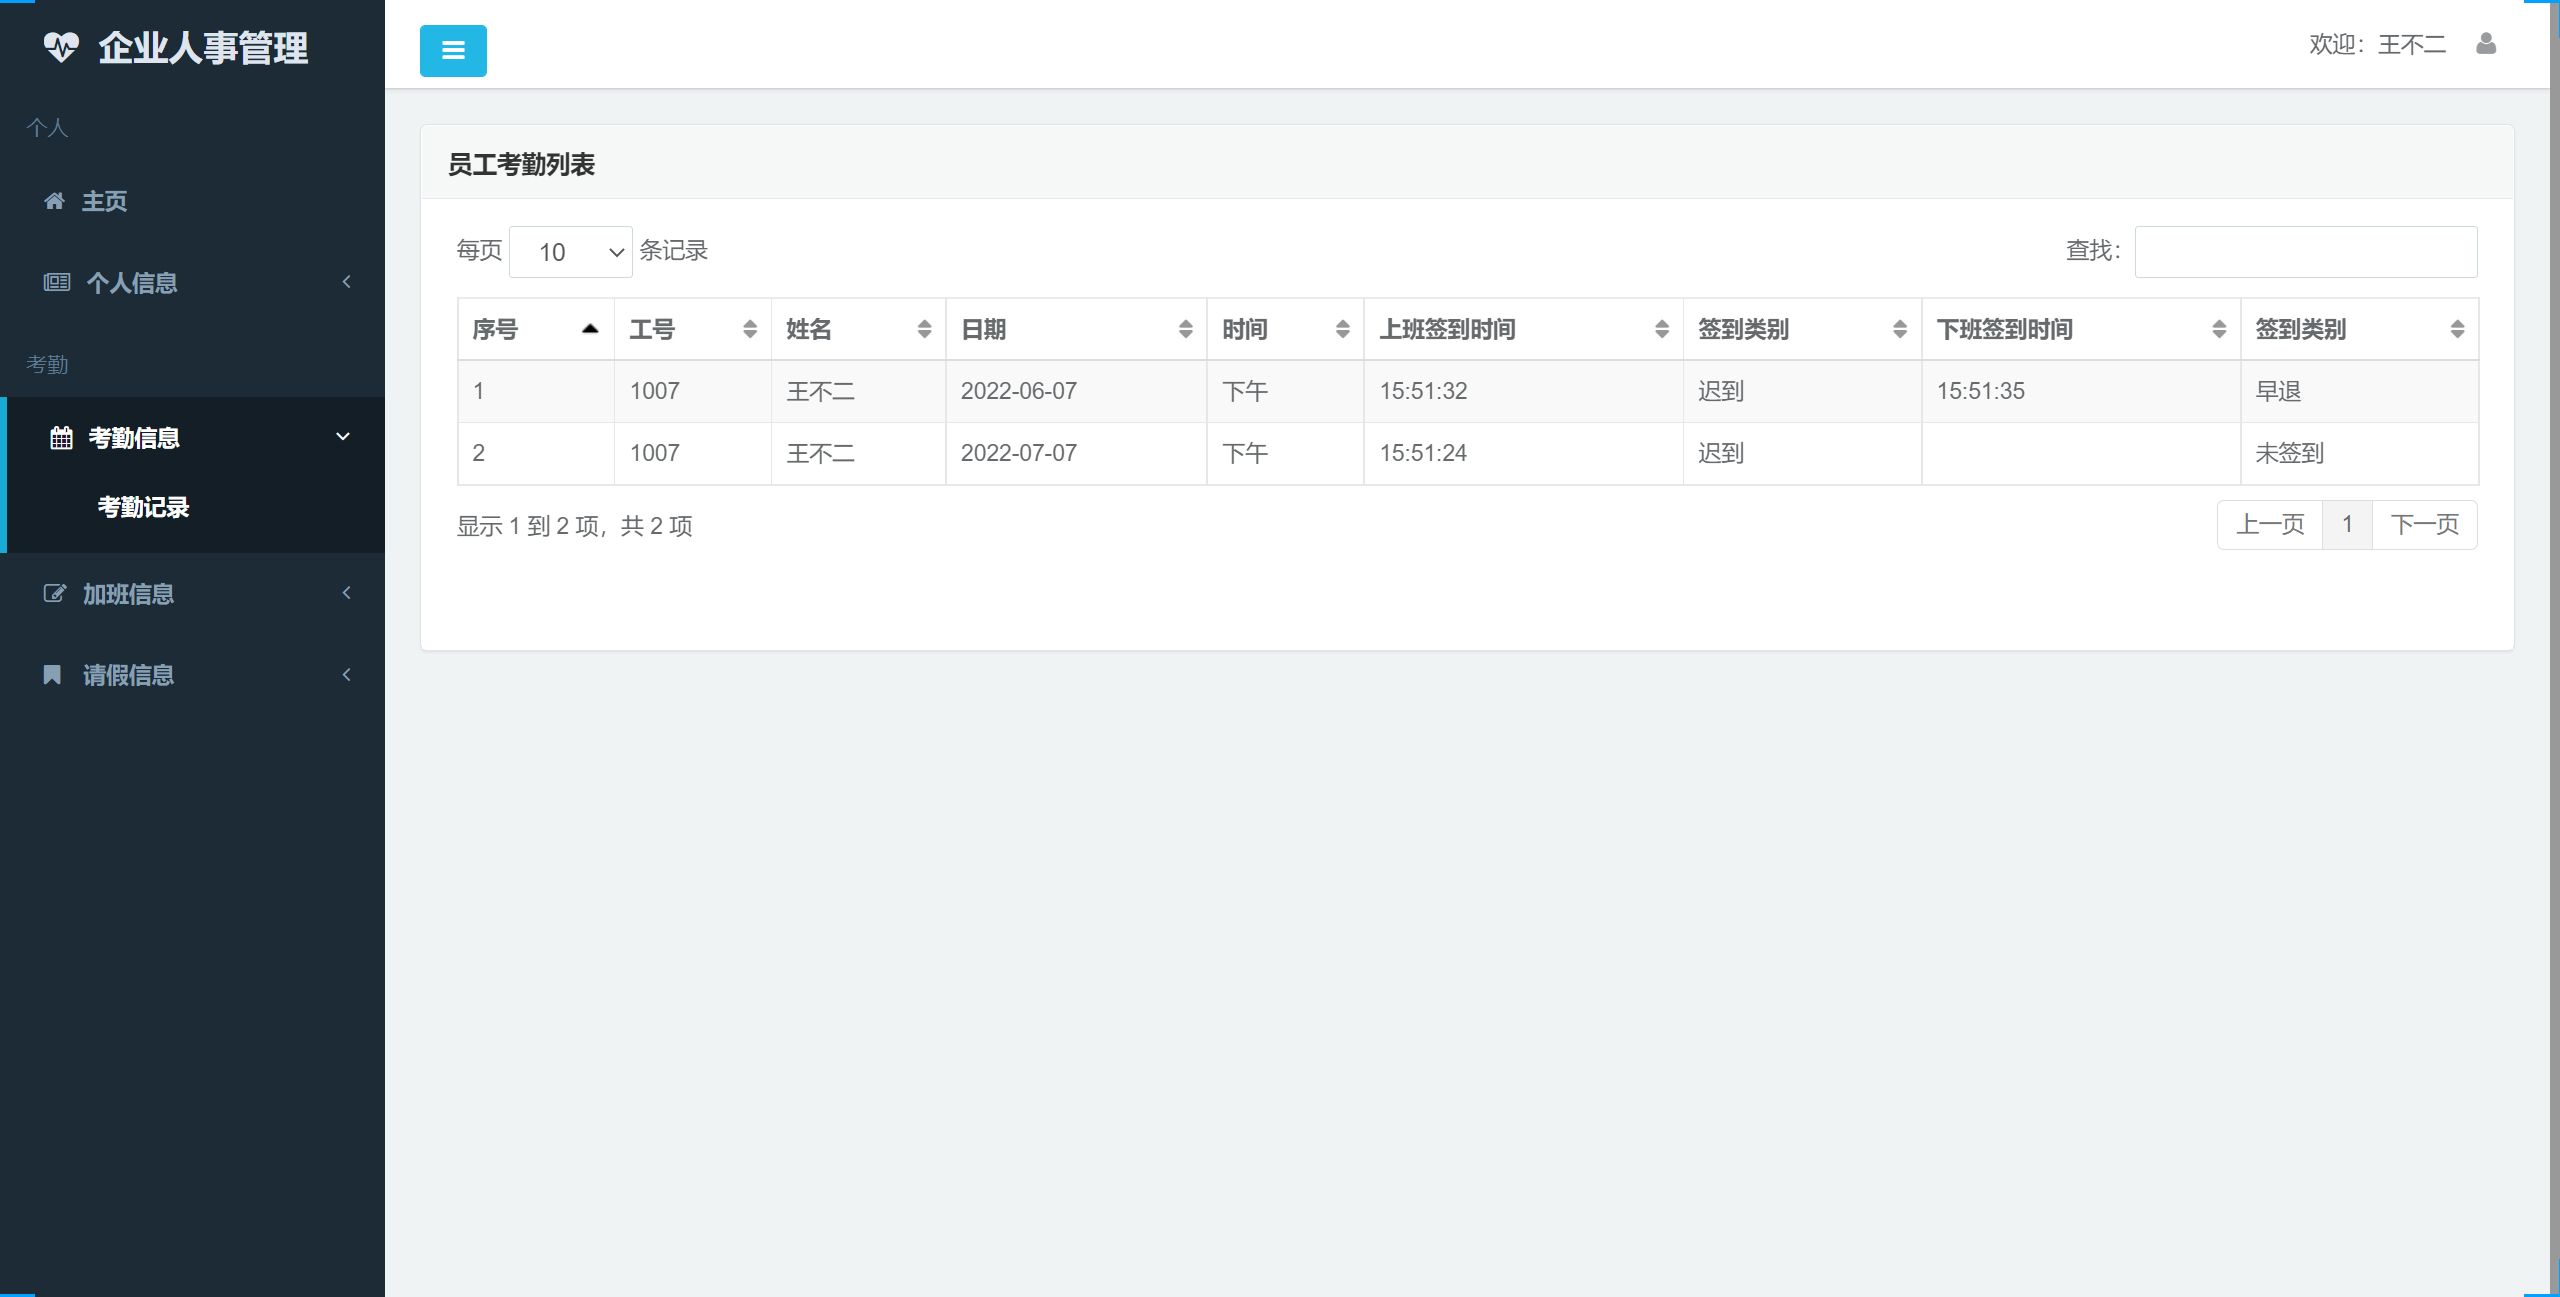Click the home icon beside 主页

[55, 201]
